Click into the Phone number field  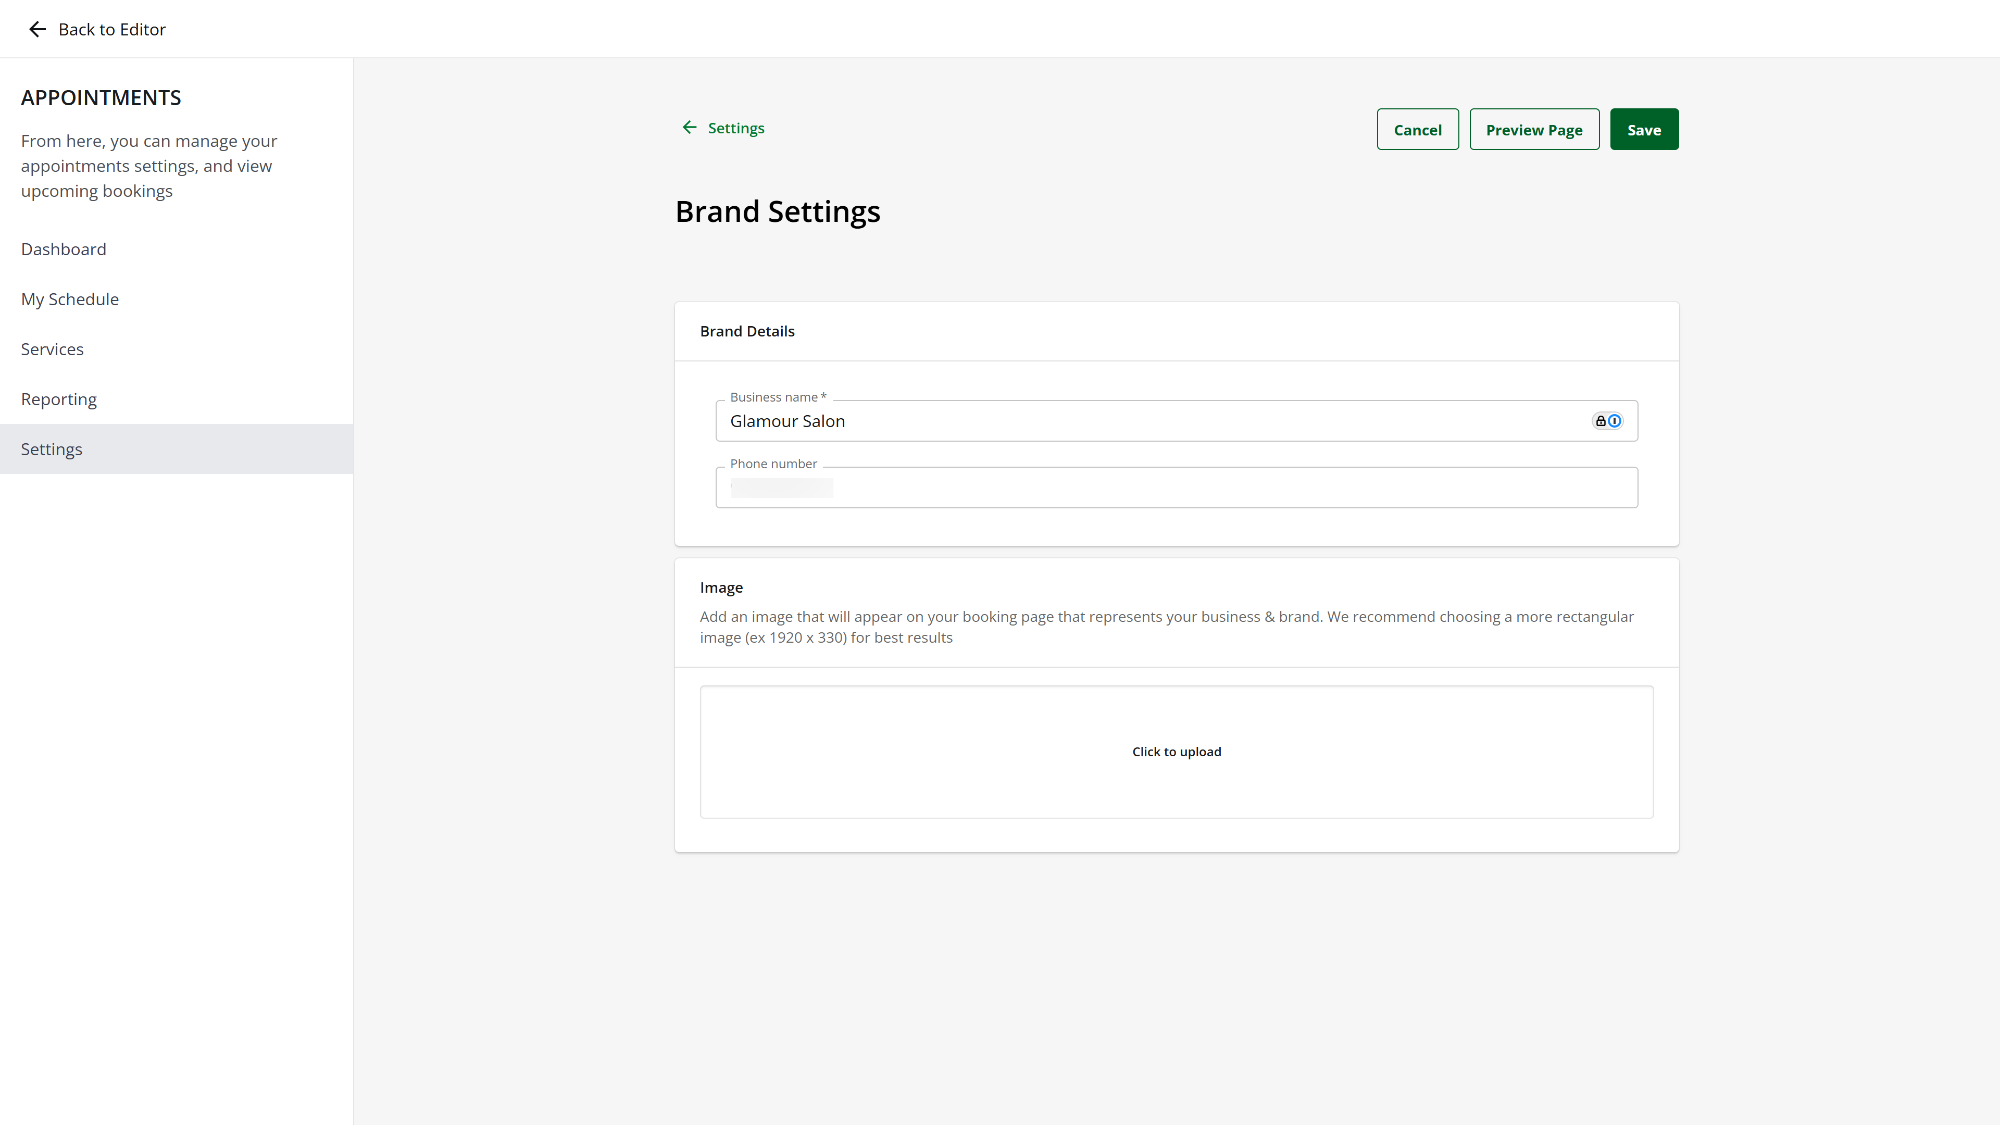pyautogui.click(x=1176, y=488)
